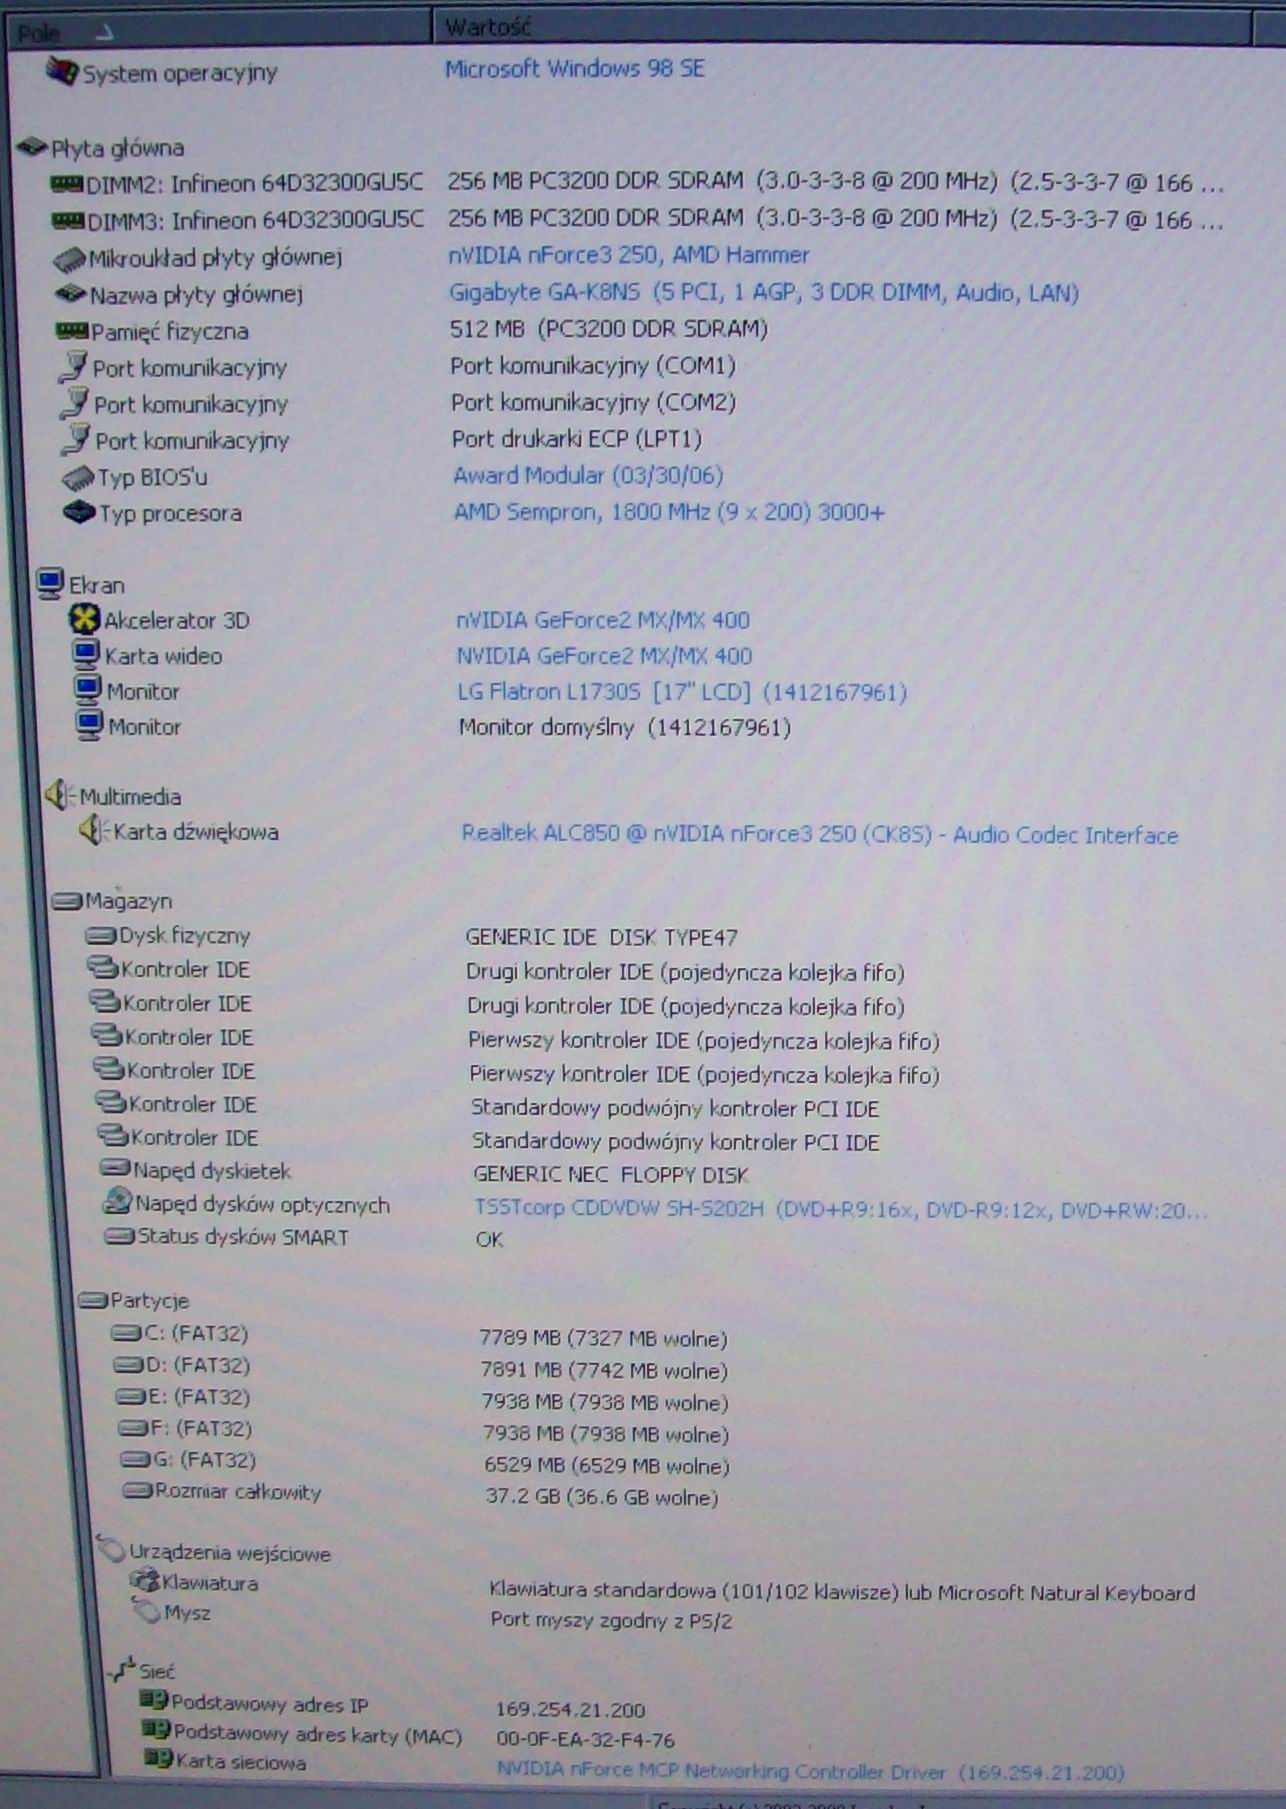Select Port drukarki ECP (LPT1) value
1286x1809 pixels.
pos(577,439)
